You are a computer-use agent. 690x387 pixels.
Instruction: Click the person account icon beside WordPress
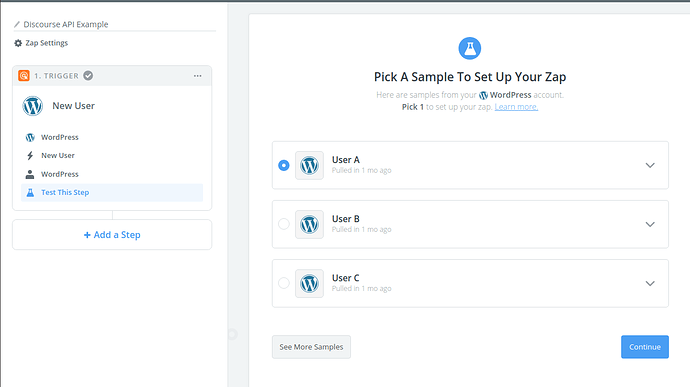[x=29, y=174]
